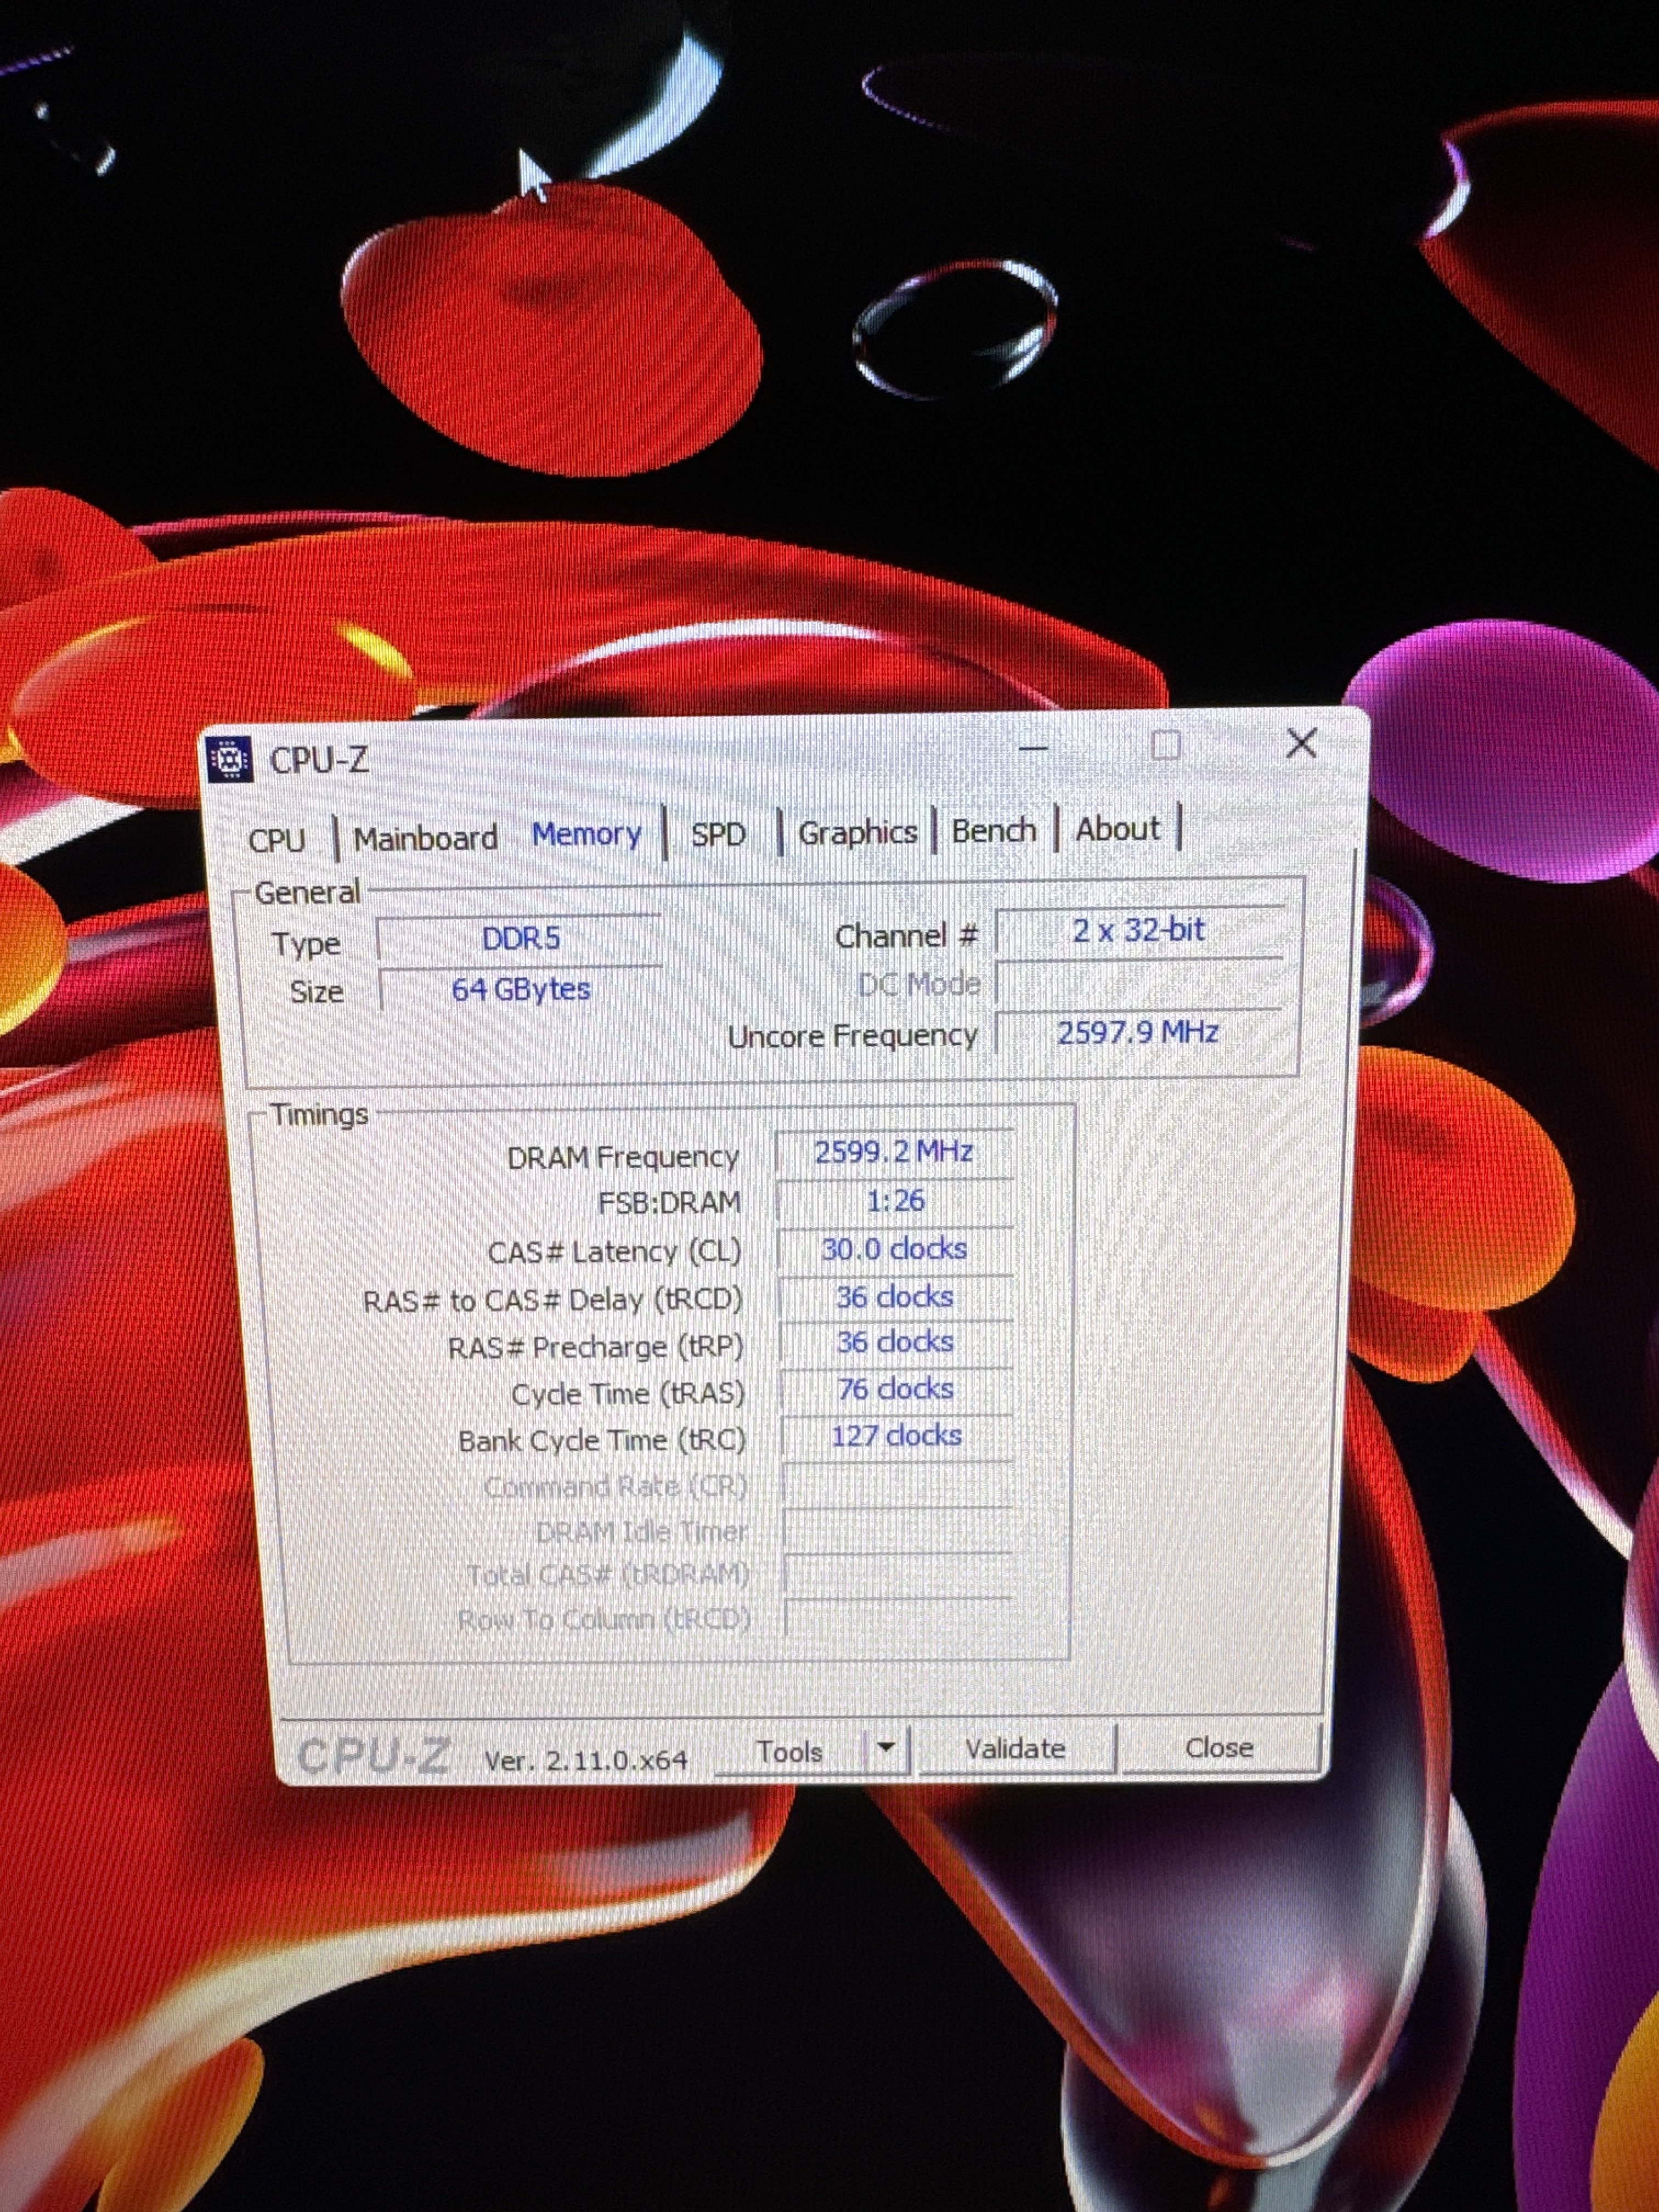Click the tRAS 76 clocks value
Image resolution: width=1659 pixels, height=2212 pixels.
[896, 1389]
